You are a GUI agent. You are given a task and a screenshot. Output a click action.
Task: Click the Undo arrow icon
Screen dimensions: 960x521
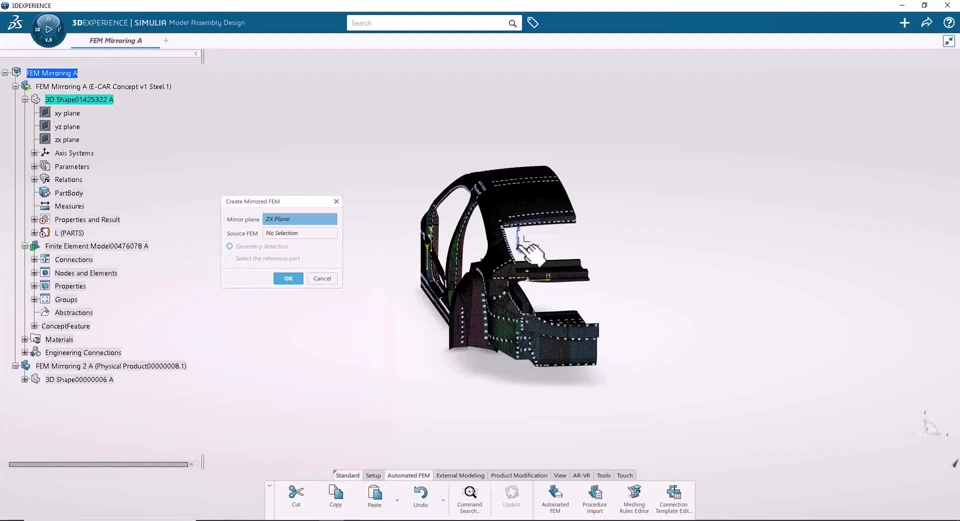click(421, 492)
